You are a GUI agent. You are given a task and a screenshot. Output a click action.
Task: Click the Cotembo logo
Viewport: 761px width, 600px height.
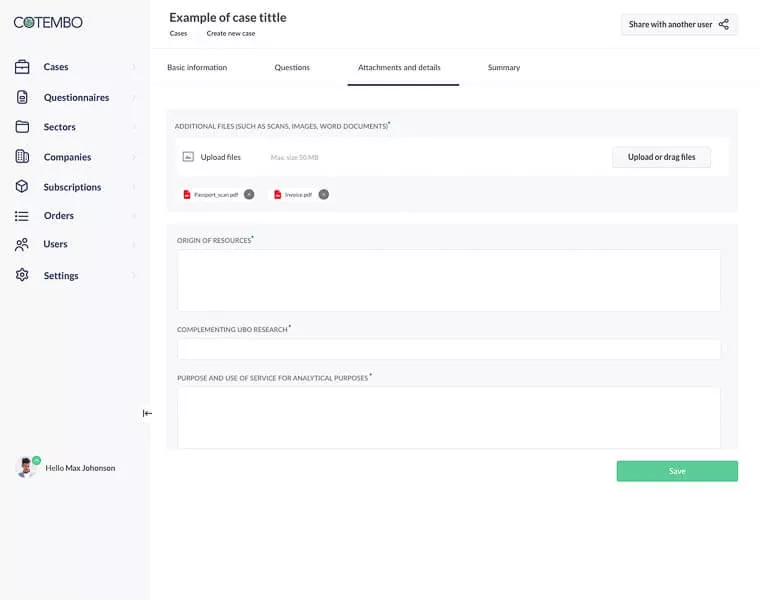point(48,22)
